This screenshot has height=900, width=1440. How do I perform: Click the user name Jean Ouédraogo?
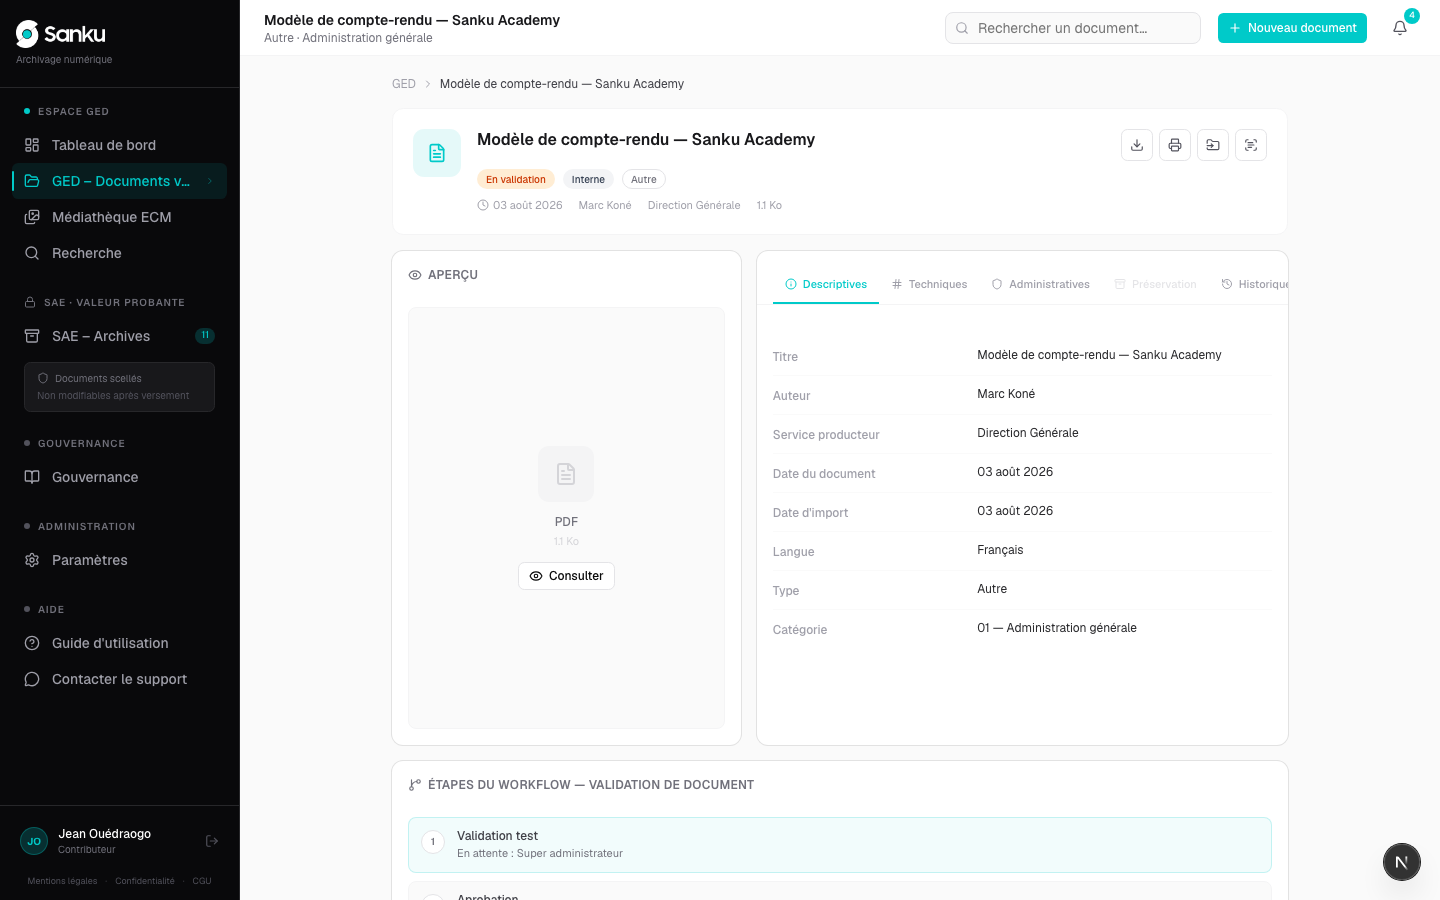tap(105, 834)
